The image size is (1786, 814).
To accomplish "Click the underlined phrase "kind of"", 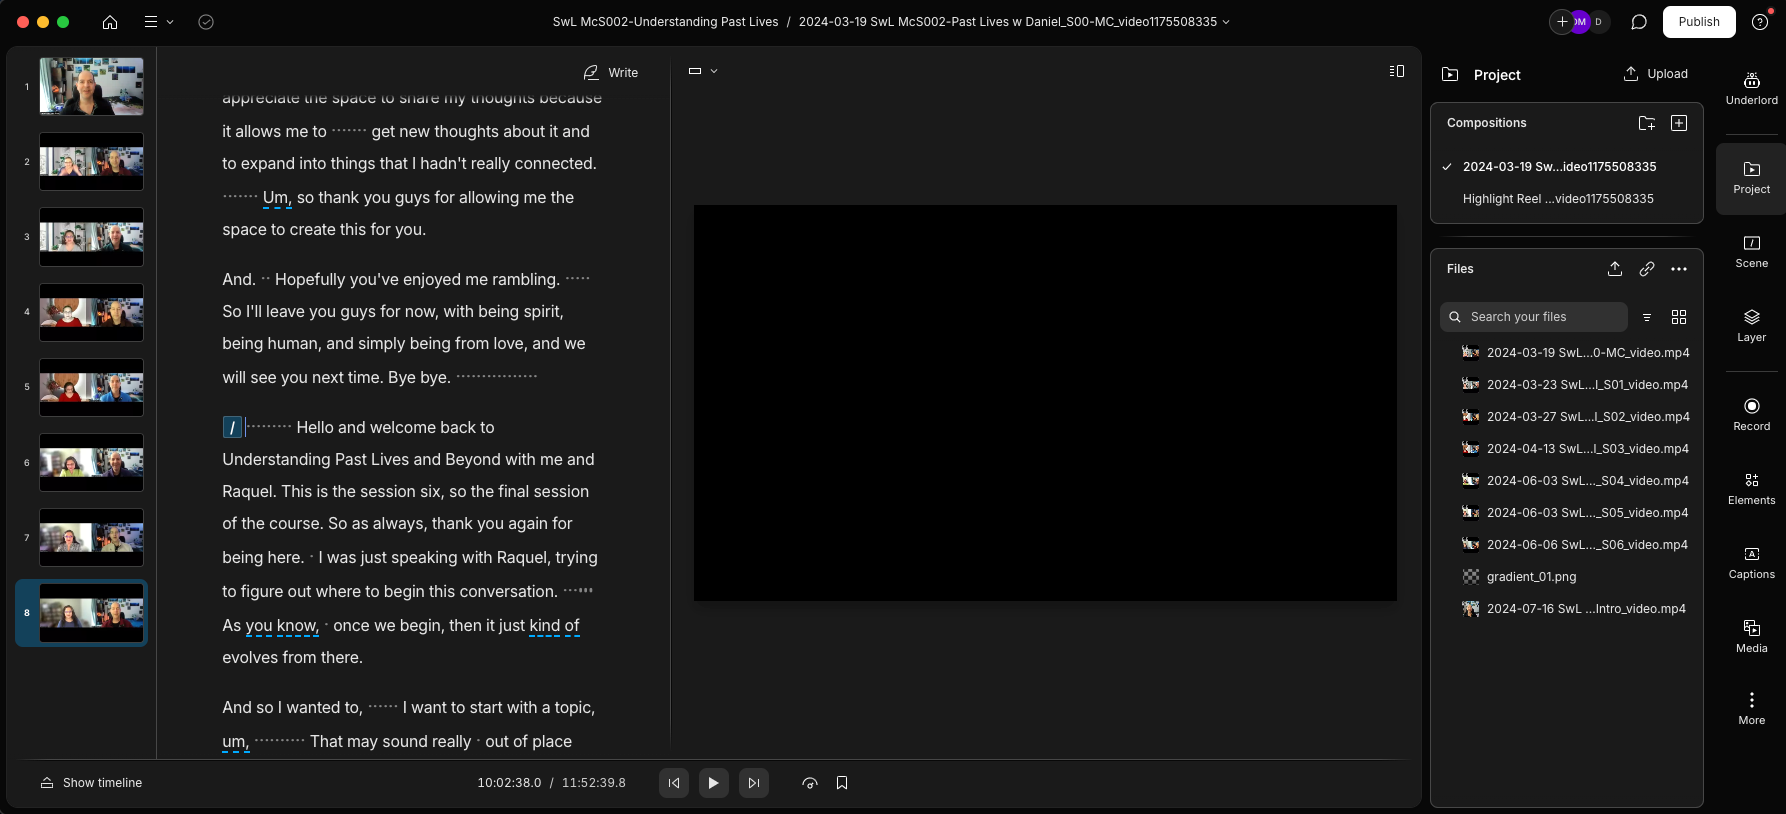I will 554,626.
